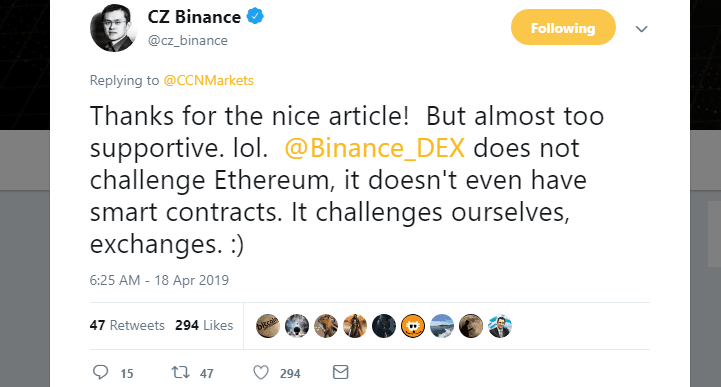Open the man in suit liker avatar
Image resolution: width=721 pixels, height=387 pixels.
coord(500,326)
